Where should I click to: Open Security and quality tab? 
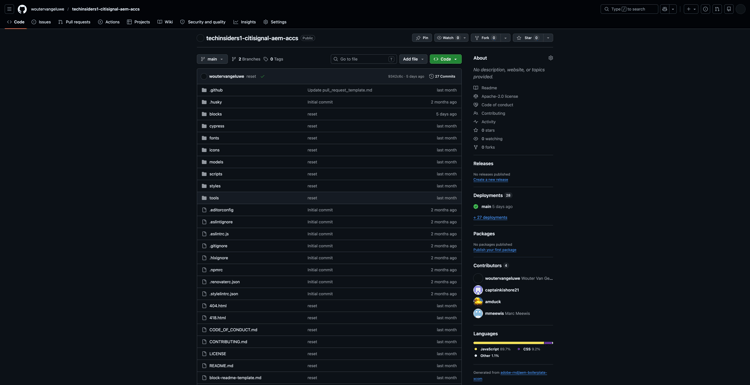point(203,22)
